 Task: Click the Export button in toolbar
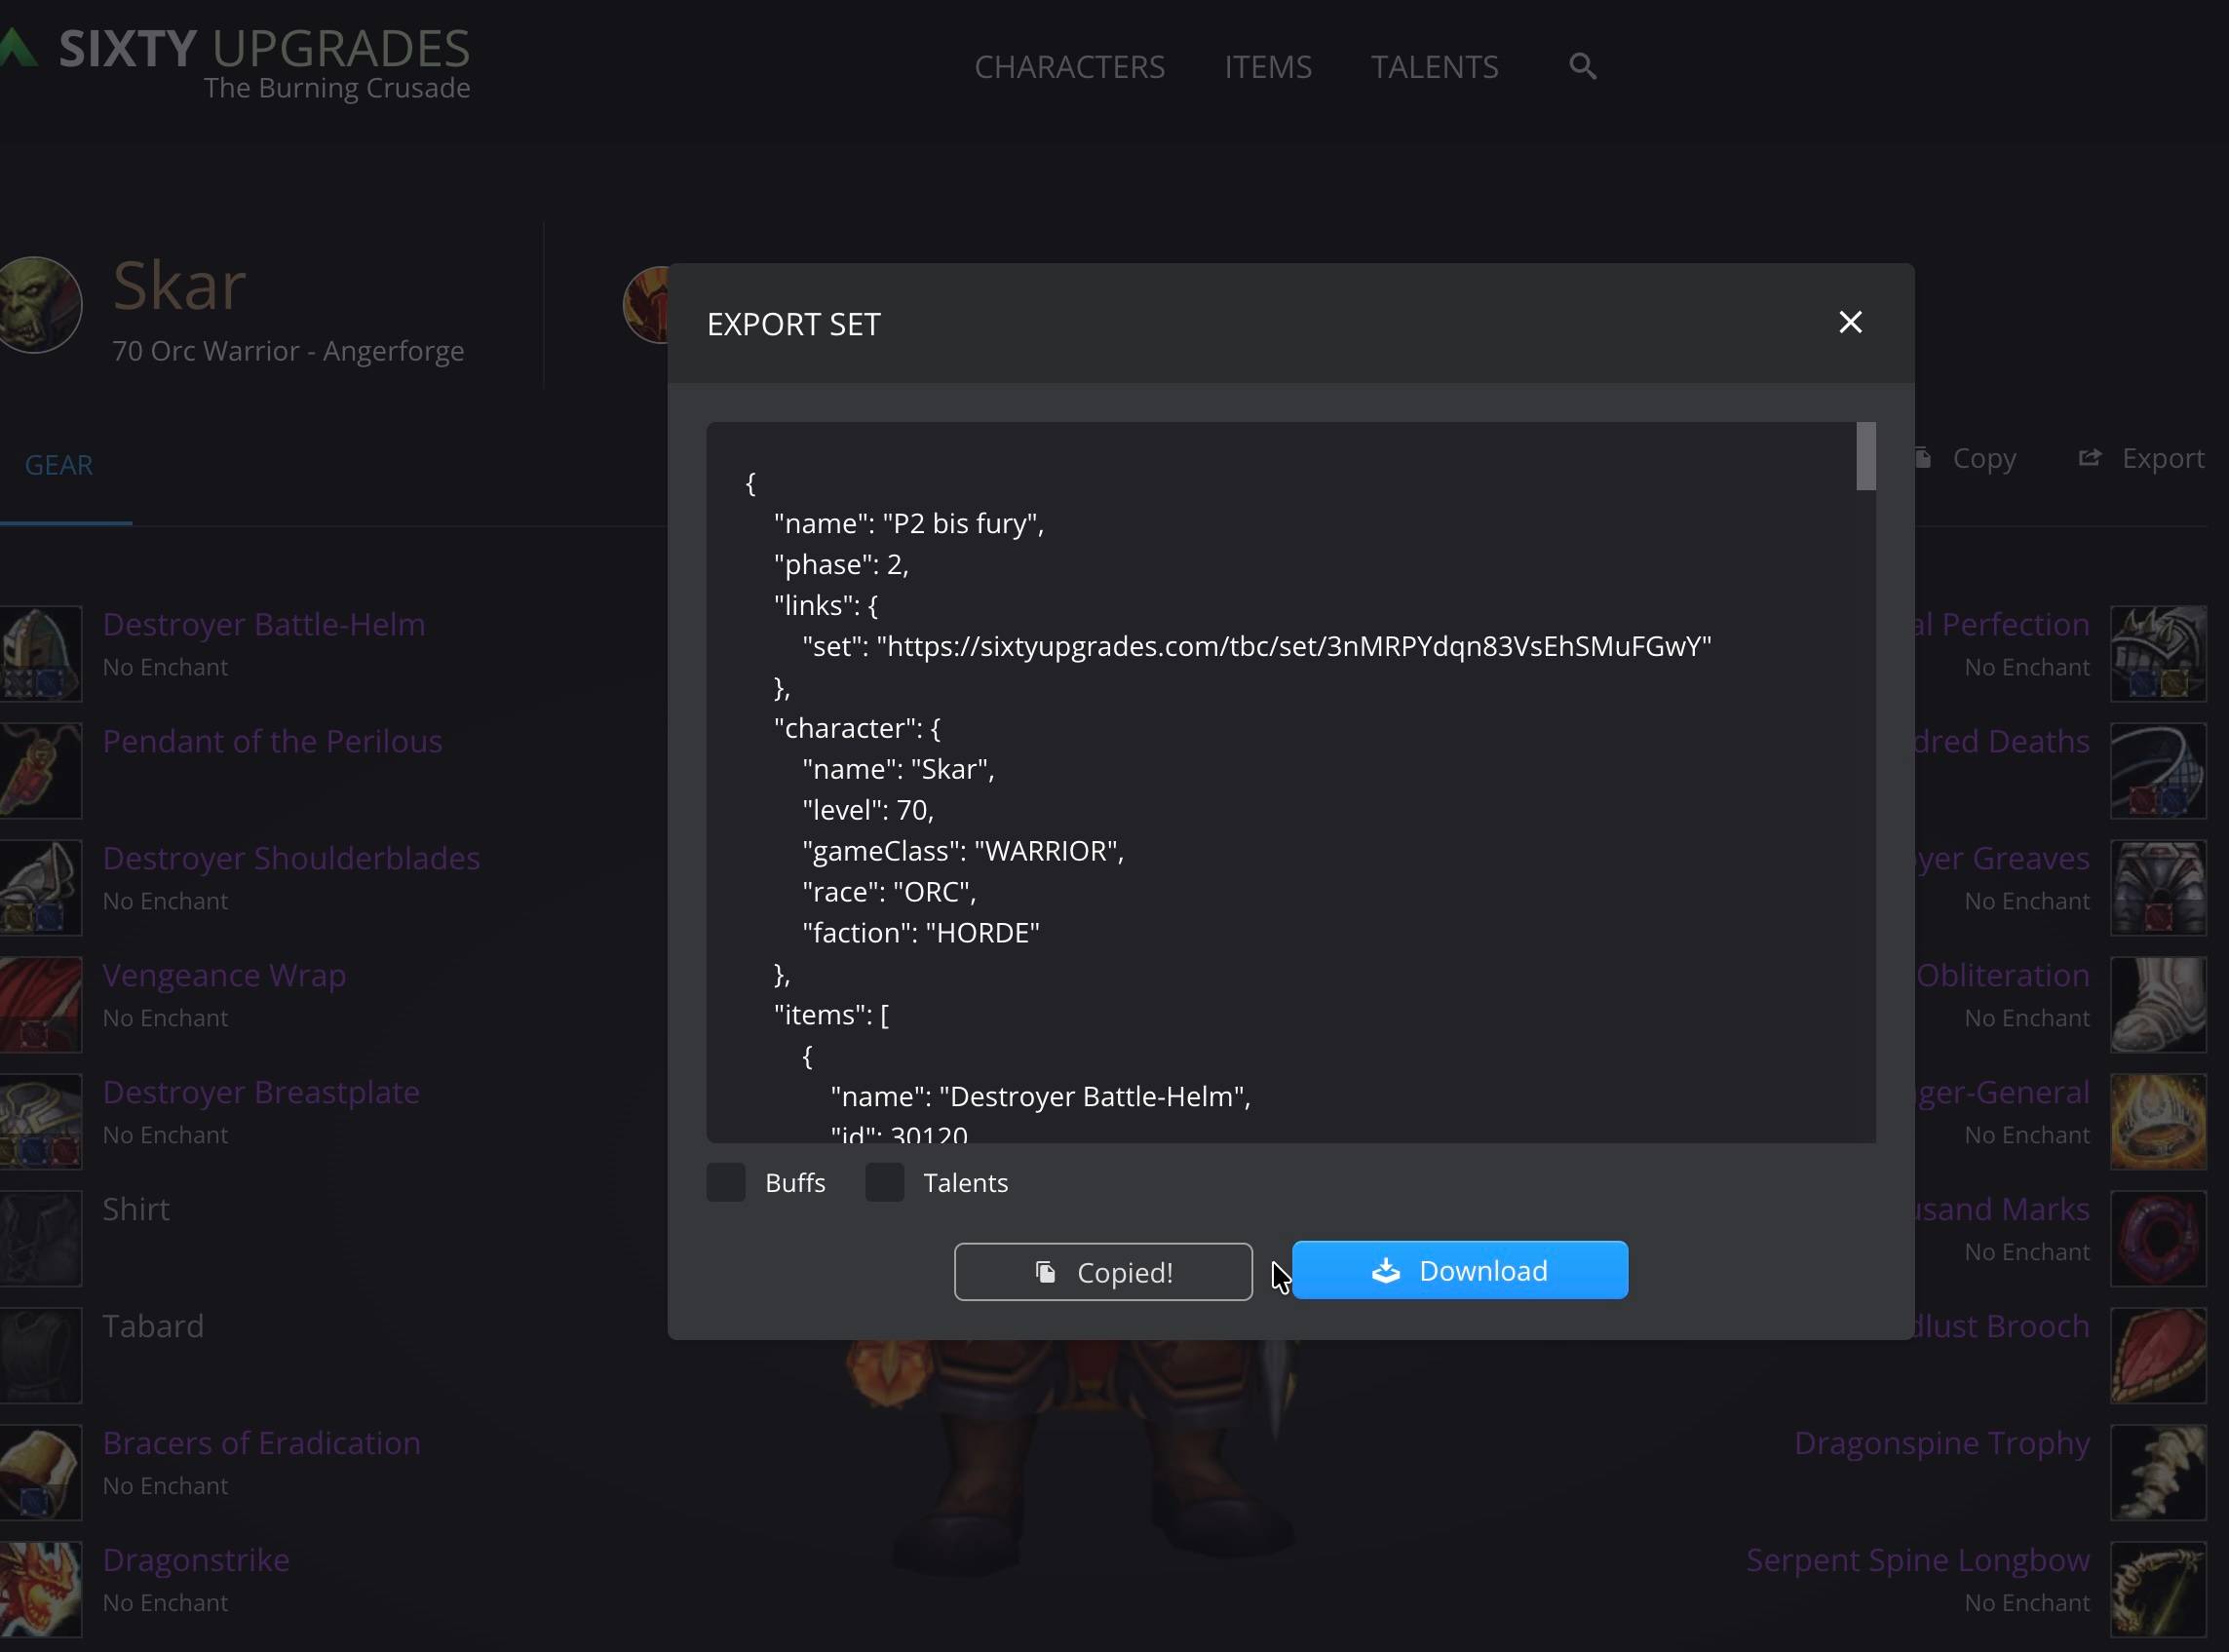point(2140,458)
